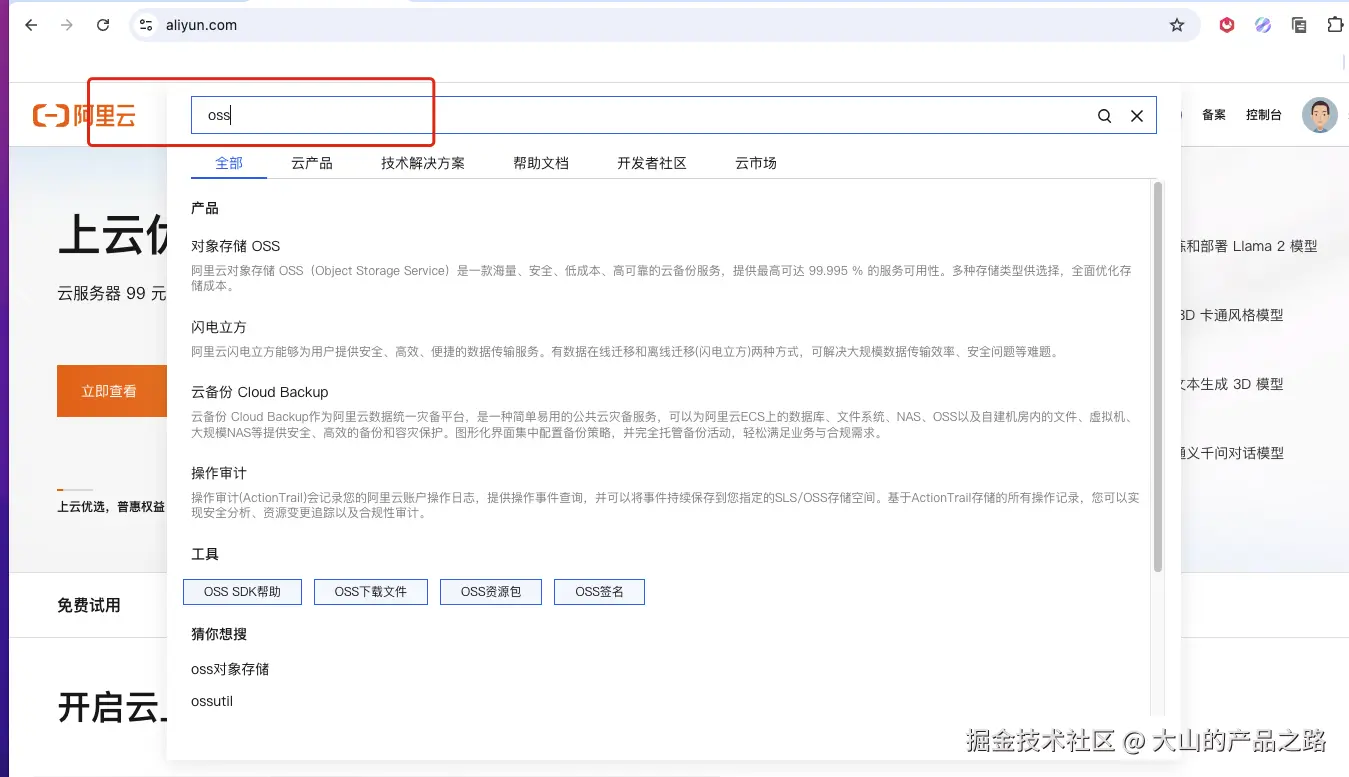Screen dimensions: 1349x777
Task: Click the OSS签名 tool button
Action: (x=599, y=592)
